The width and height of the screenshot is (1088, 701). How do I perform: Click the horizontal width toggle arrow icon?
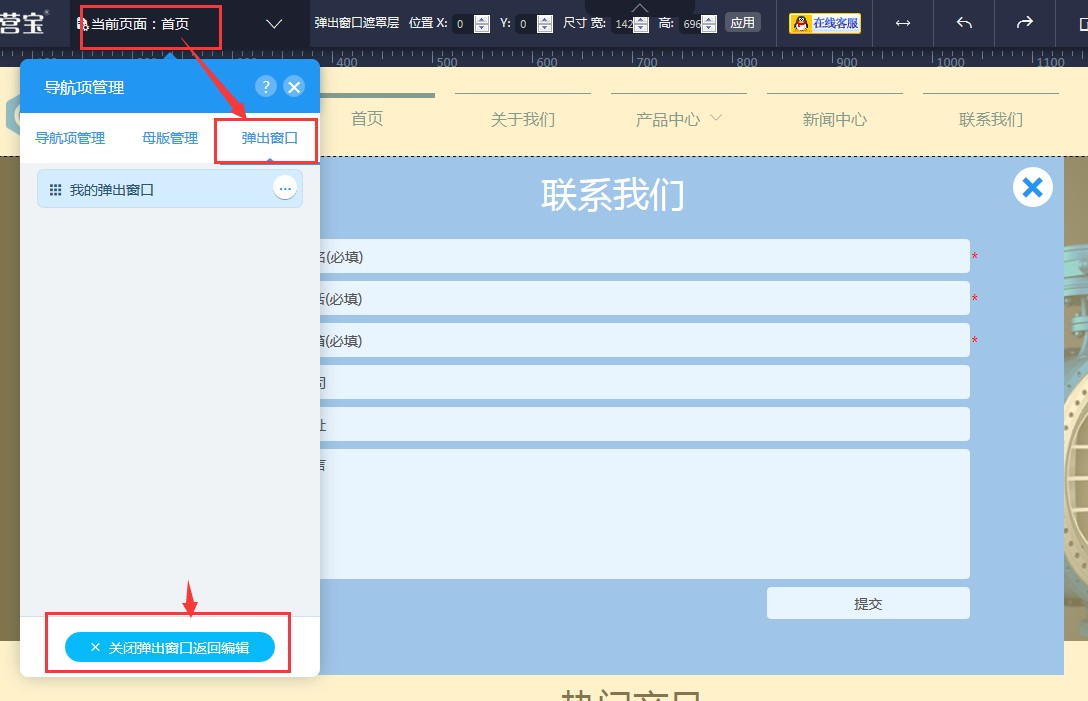coord(903,23)
